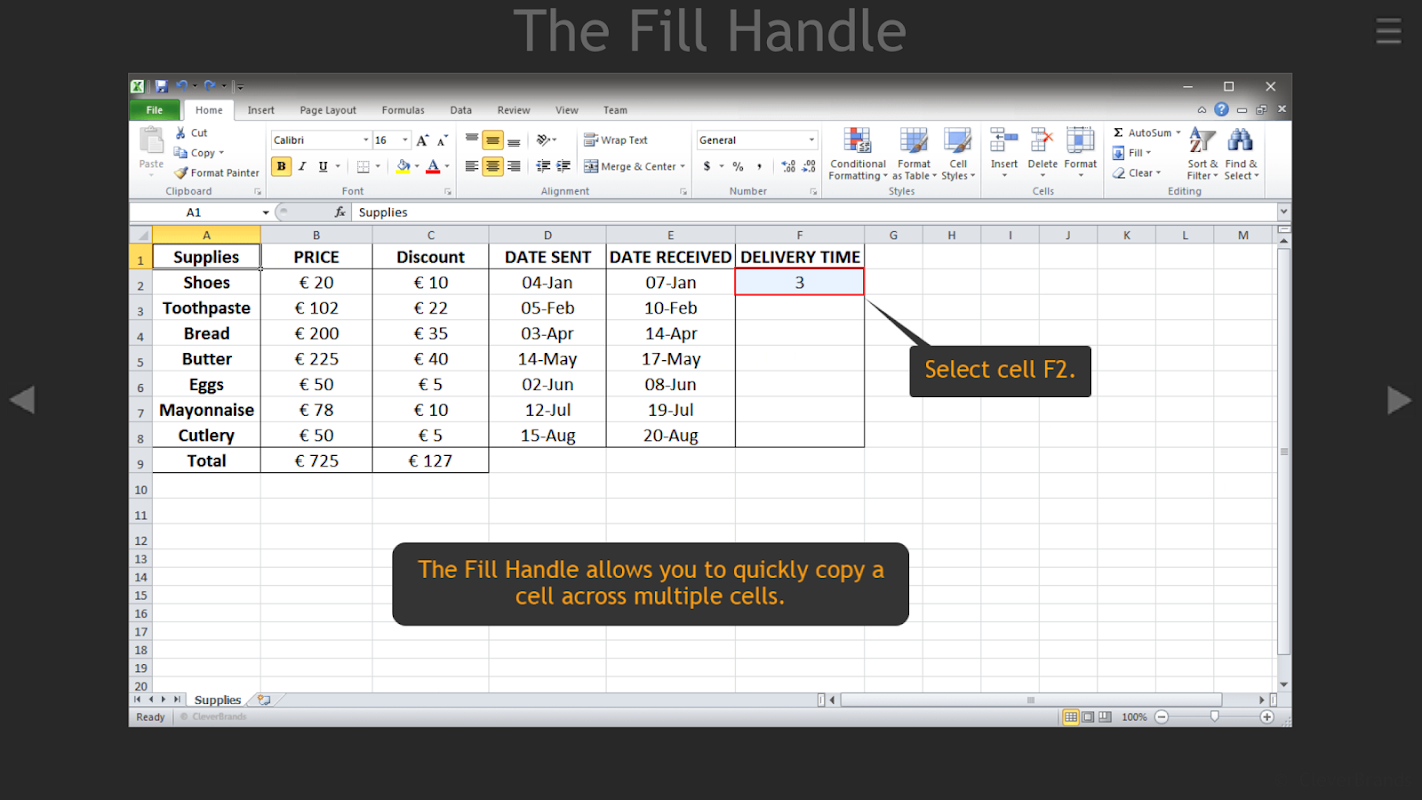Select cell F2 containing 3

(x=799, y=282)
